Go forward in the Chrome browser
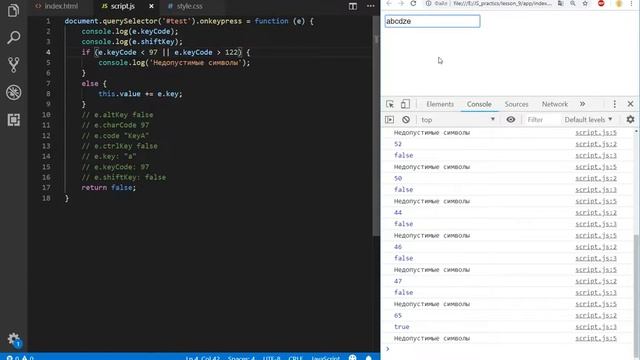This screenshot has width=640, height=360. coord(401,3)
